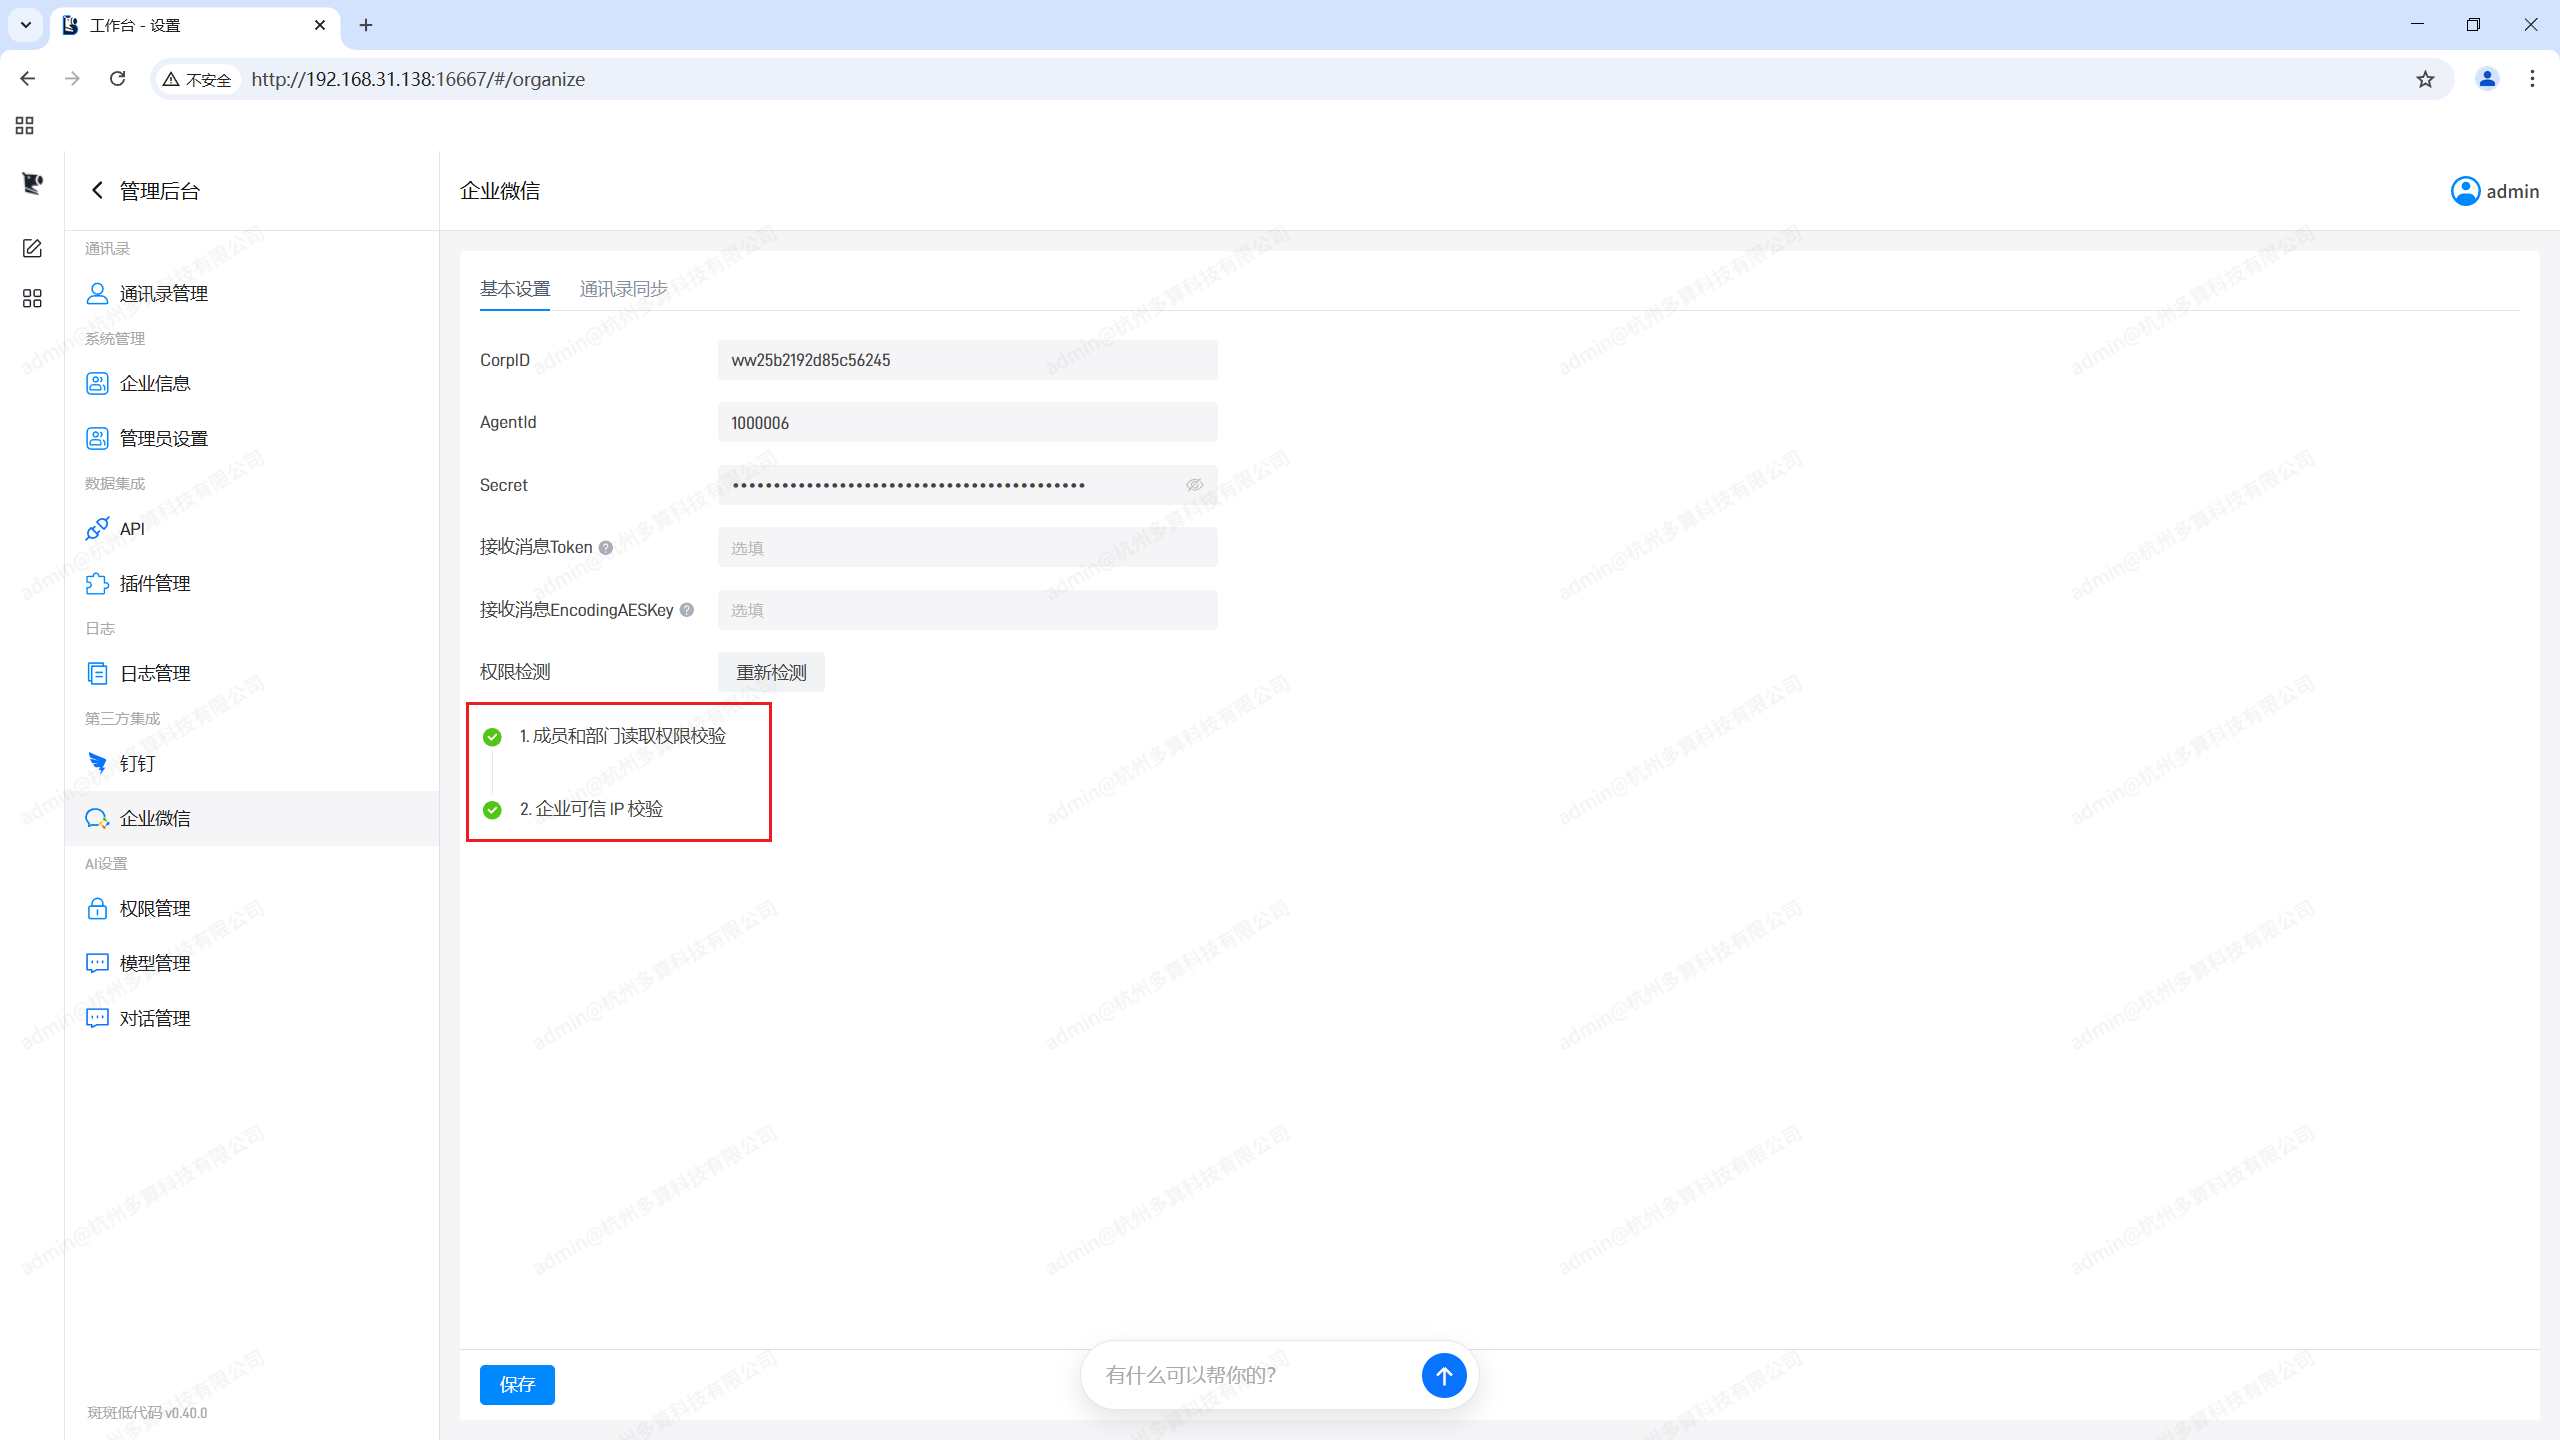Select 企业微信 in sidebar
2560x1440 pixels.
click(252, 818)
